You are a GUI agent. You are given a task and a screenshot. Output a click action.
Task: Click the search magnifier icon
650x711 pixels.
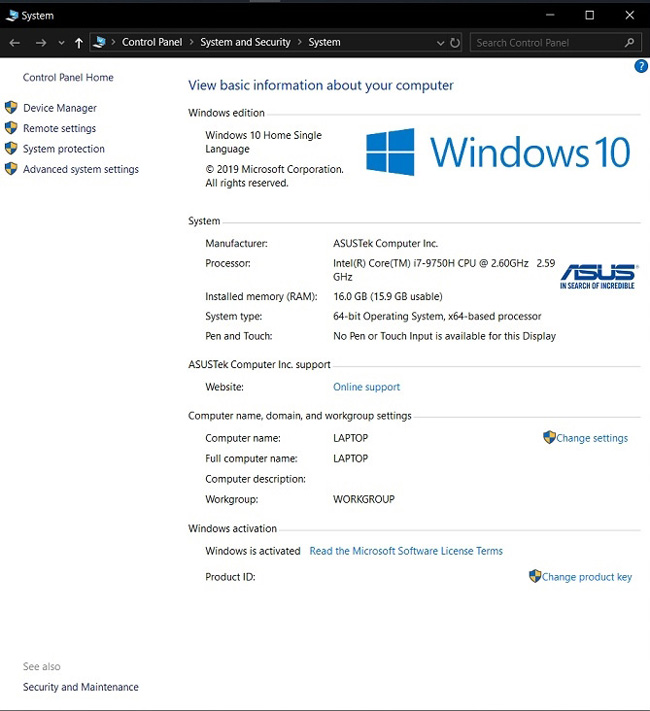[629, 43]
